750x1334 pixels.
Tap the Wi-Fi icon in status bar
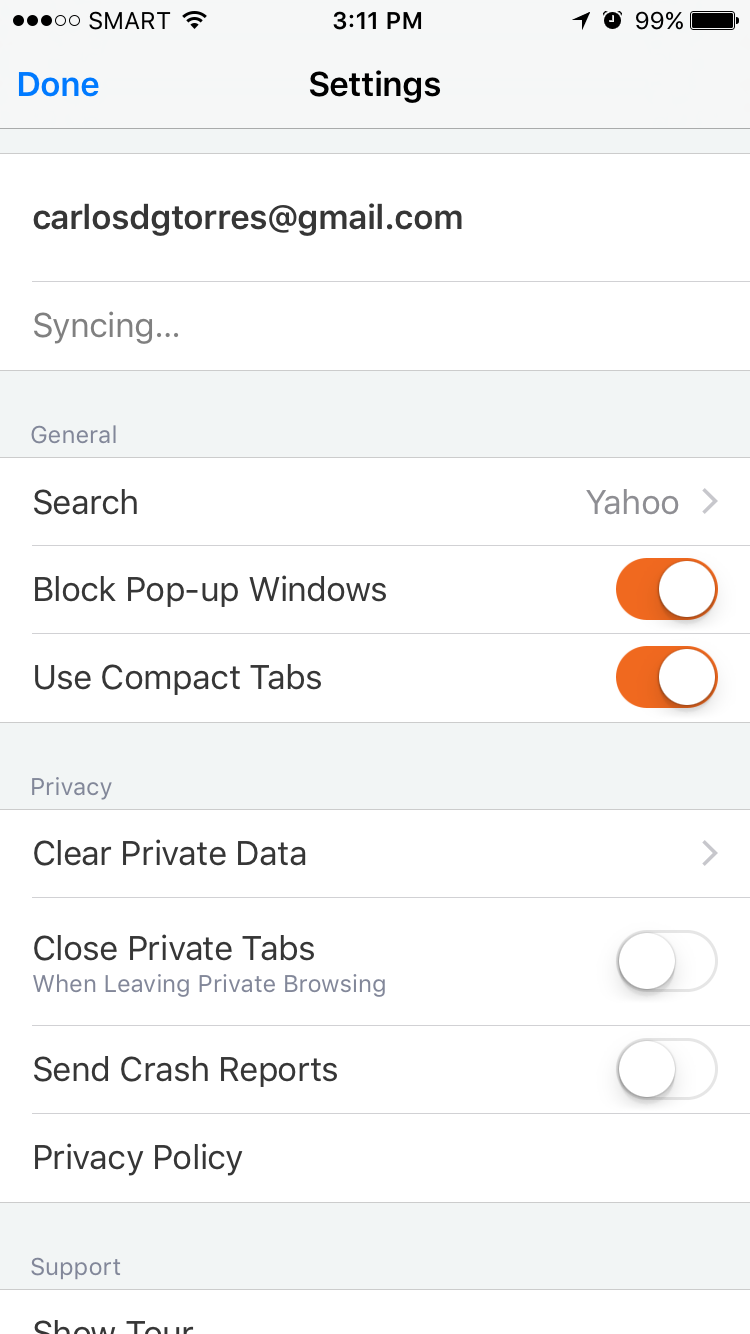click(x=195, y=21)
